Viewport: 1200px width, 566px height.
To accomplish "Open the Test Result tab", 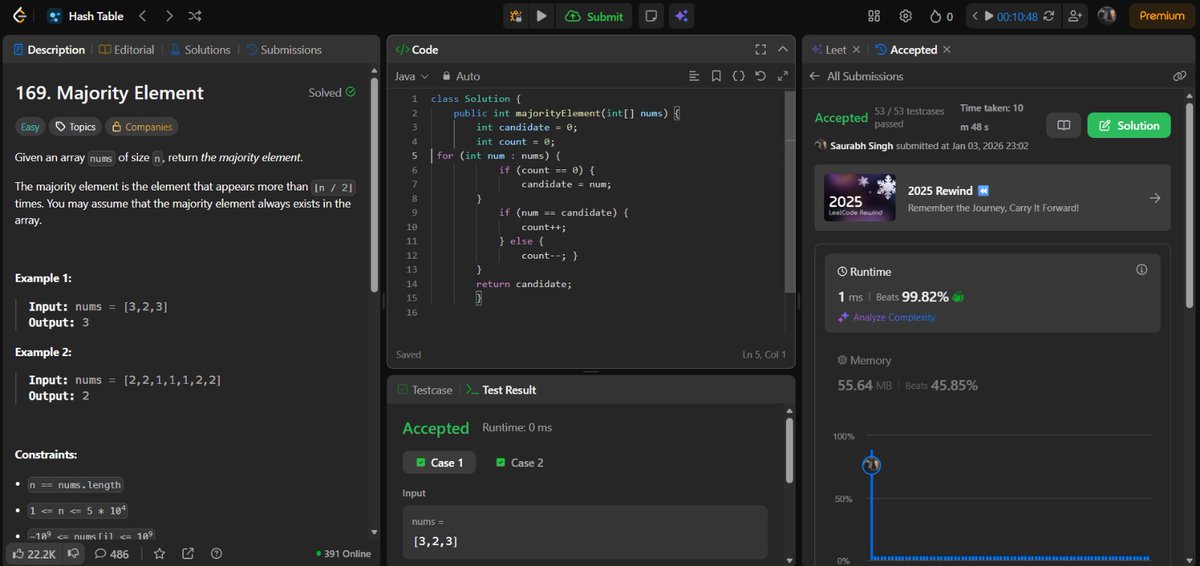I will [501, 390].
